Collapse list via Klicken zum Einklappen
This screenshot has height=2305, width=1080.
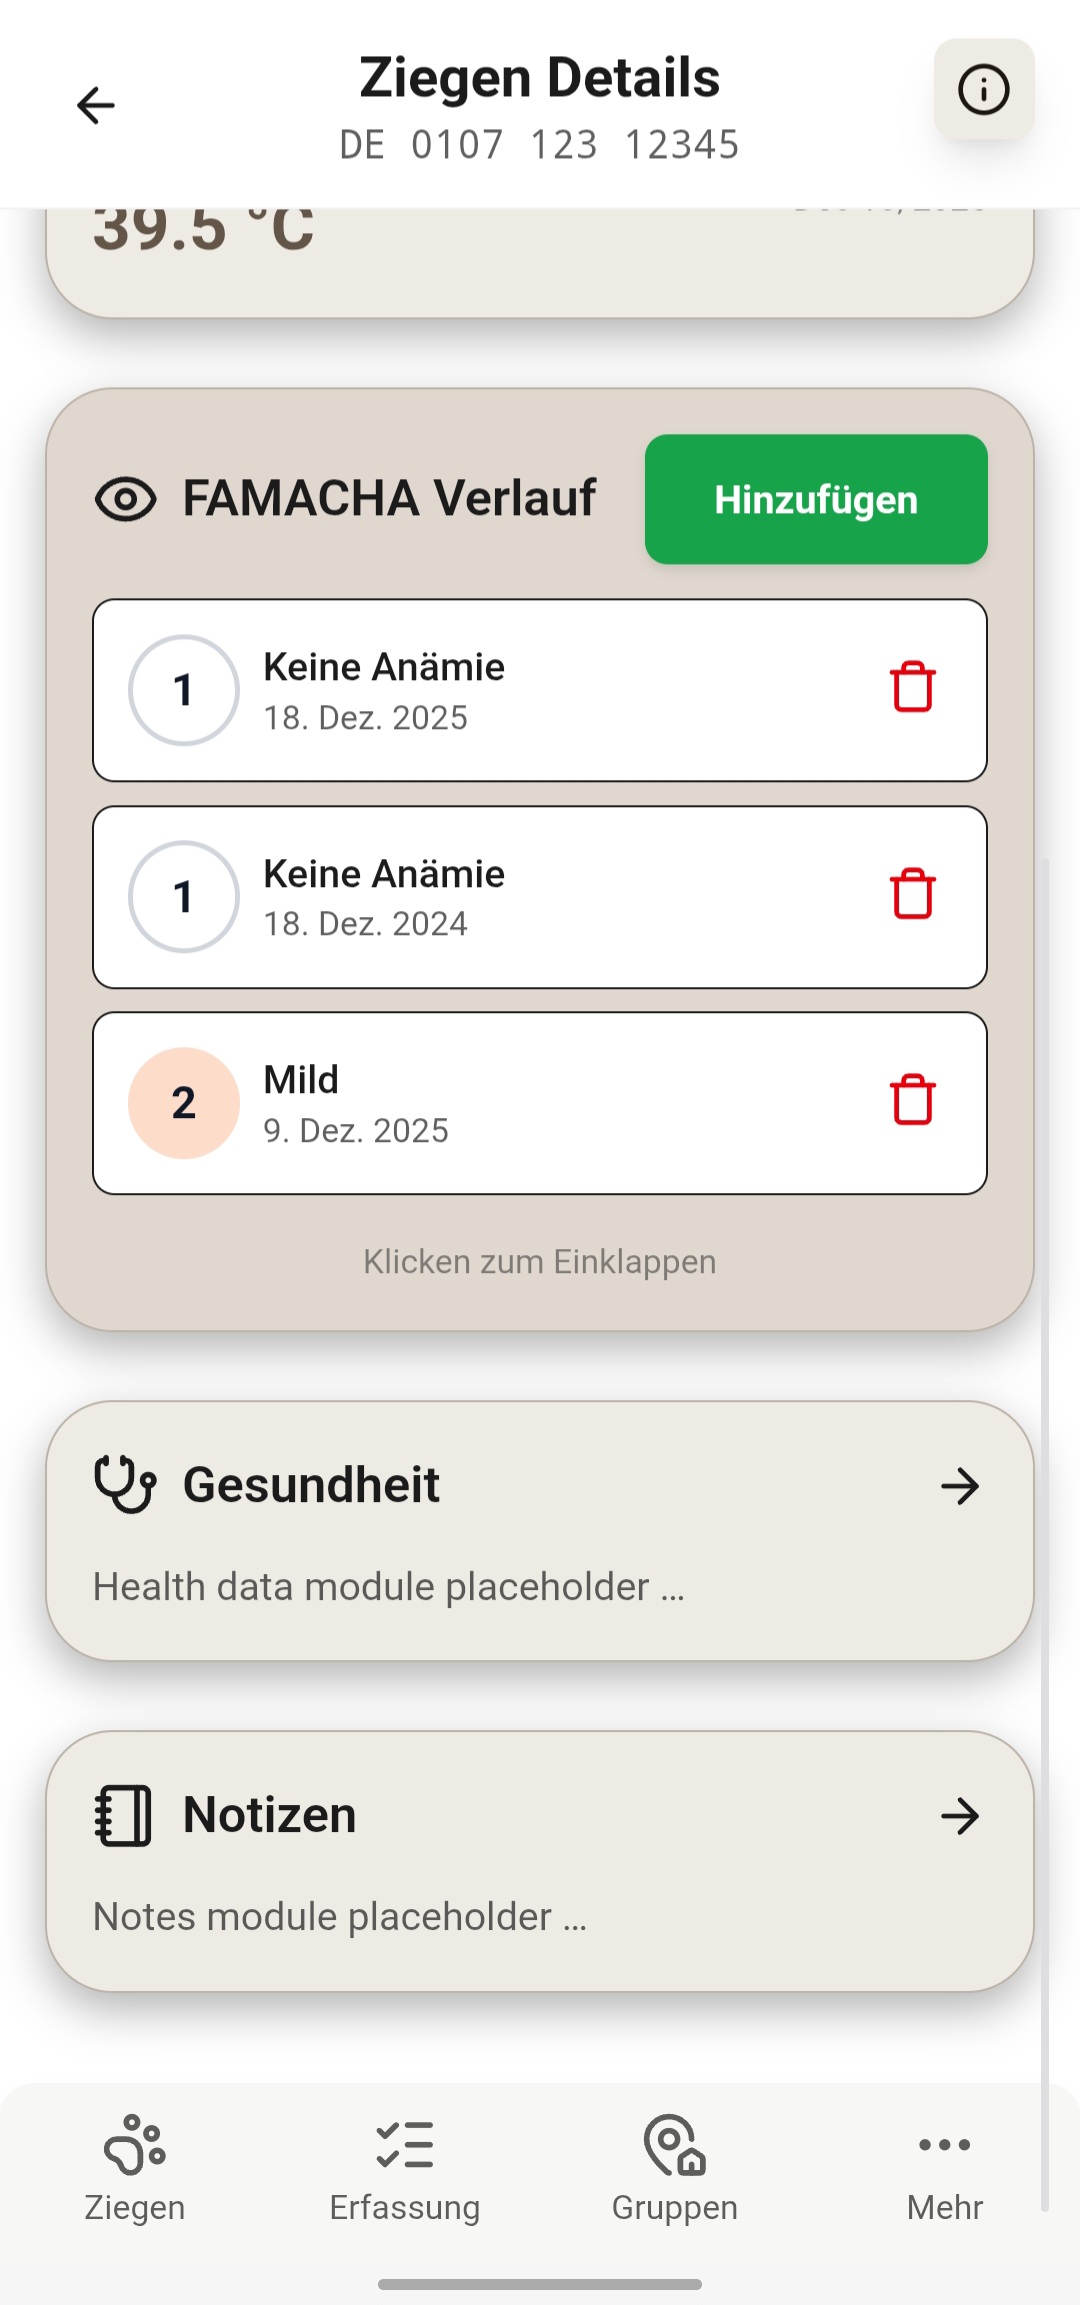(x=540, y=1262)
